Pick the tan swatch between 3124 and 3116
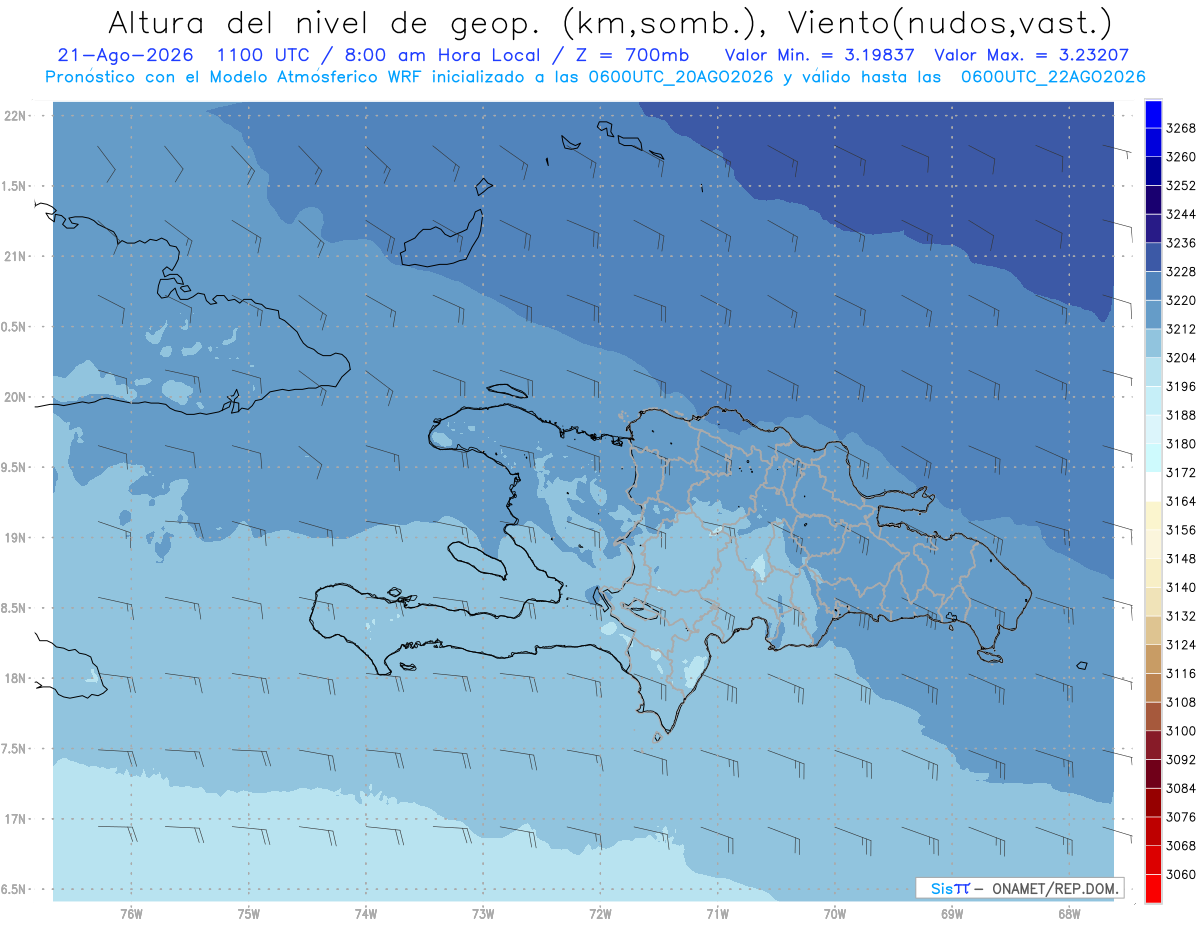1200x927 pixels. click(1152, 659)
